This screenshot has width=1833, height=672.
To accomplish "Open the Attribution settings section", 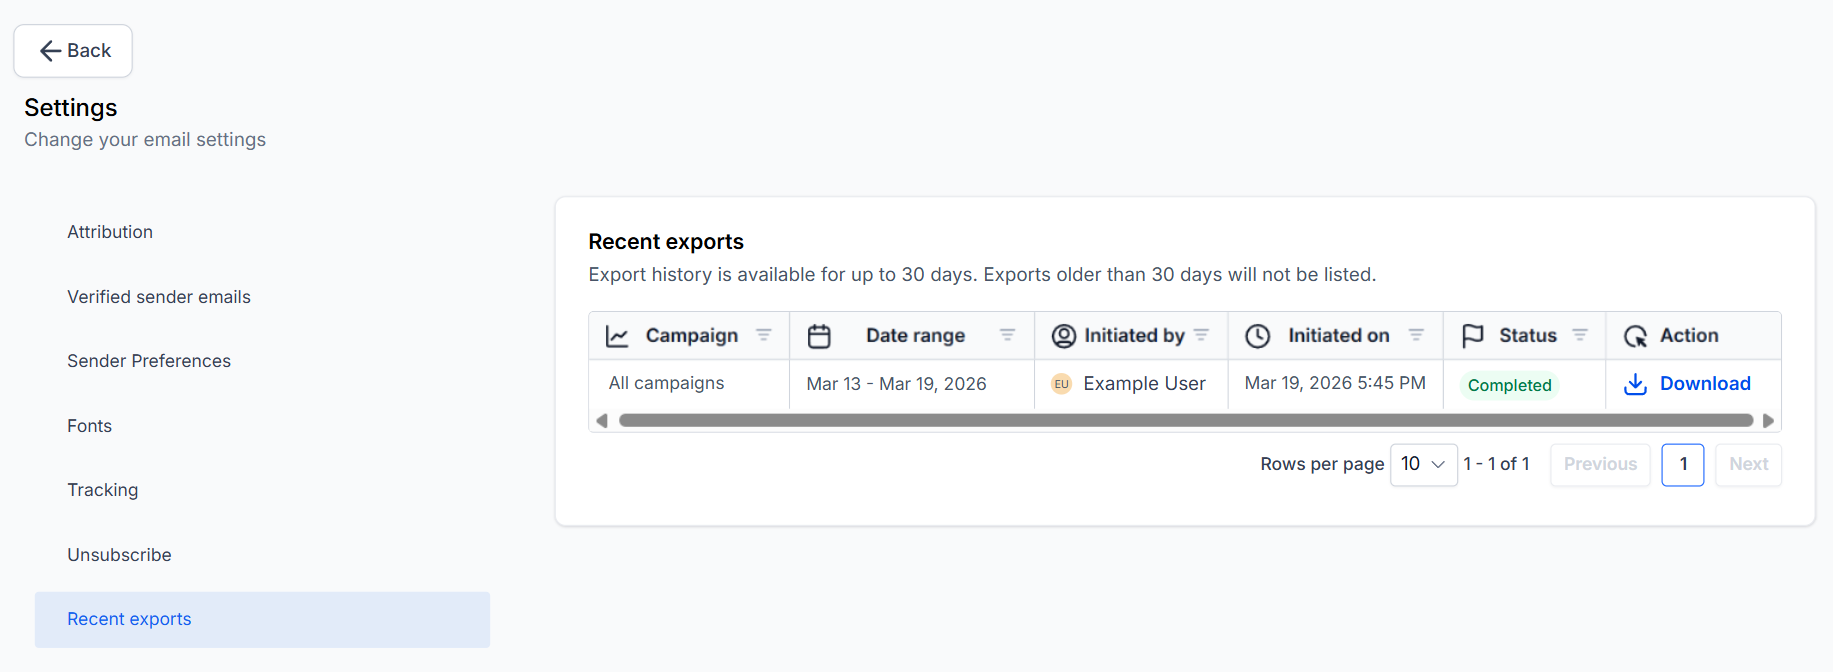I will coord(110,232).
